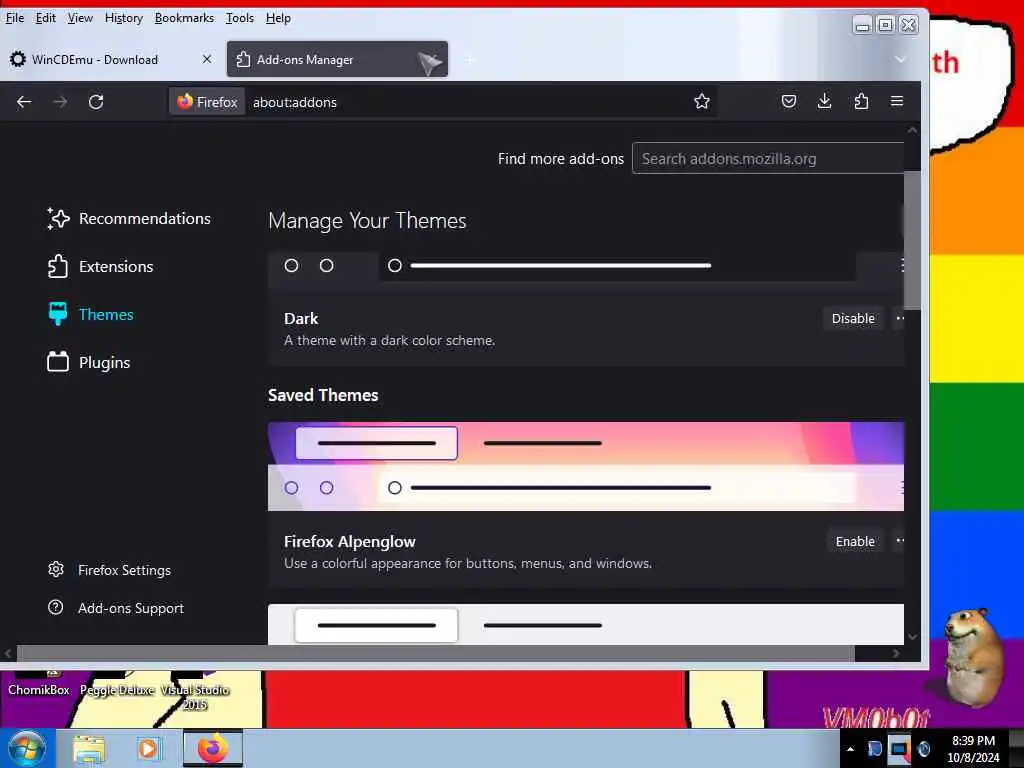Click the Firefox taskbar button
The image size is (1024, 768).
pyautogui.click(x=213, y=748)
